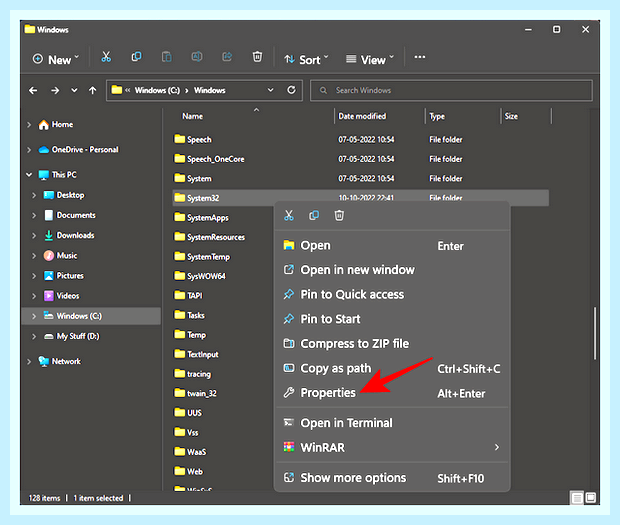This screenshot has width=620, height=525.
Task: Choose Open in new window
Action: (x=392, y=270)
